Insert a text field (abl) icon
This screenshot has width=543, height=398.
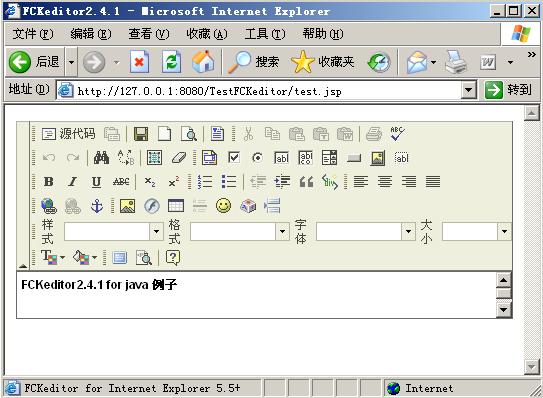[x=281, y=158]
